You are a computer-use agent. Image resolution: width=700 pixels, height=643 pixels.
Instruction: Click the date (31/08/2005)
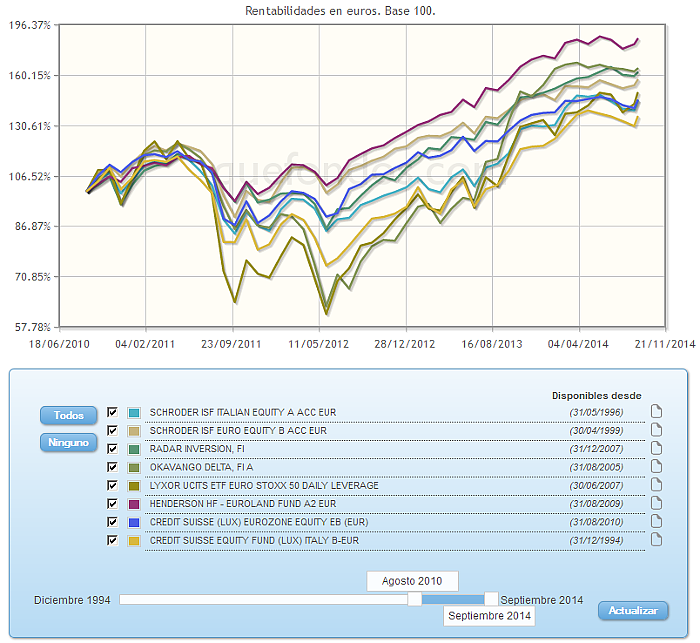(596, 467)
